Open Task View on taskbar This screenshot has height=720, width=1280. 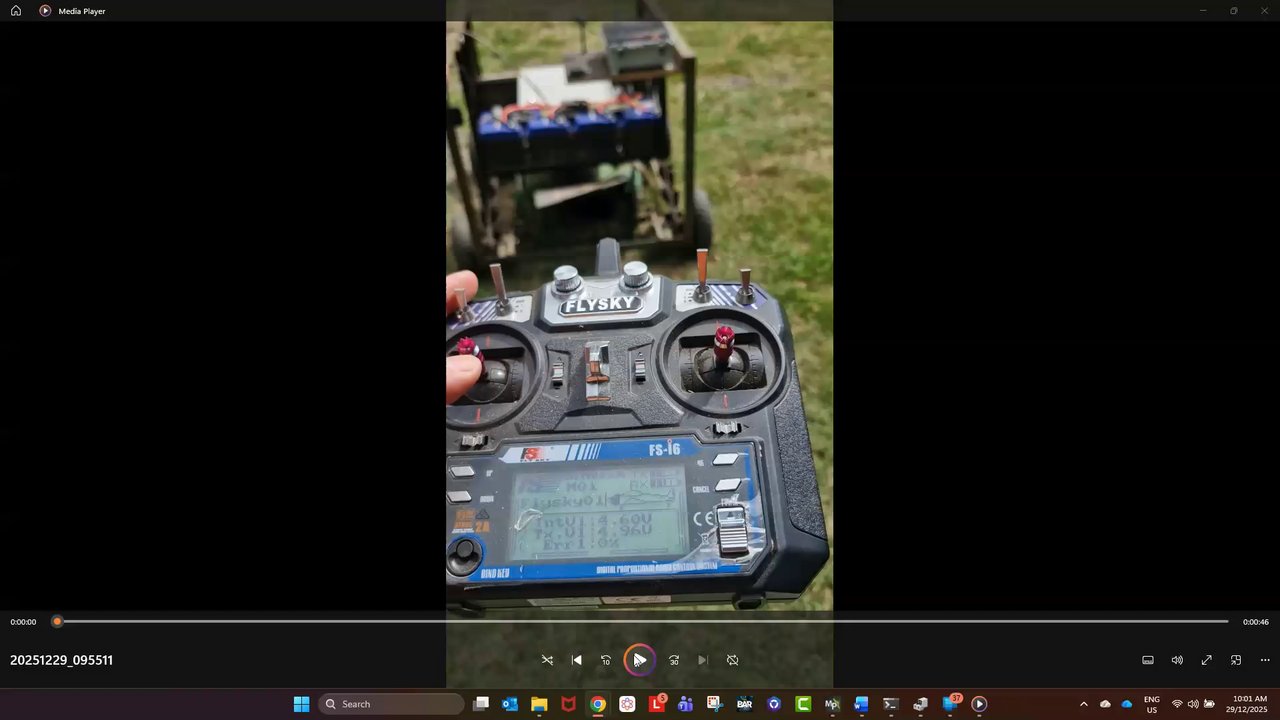click(481, 704)
